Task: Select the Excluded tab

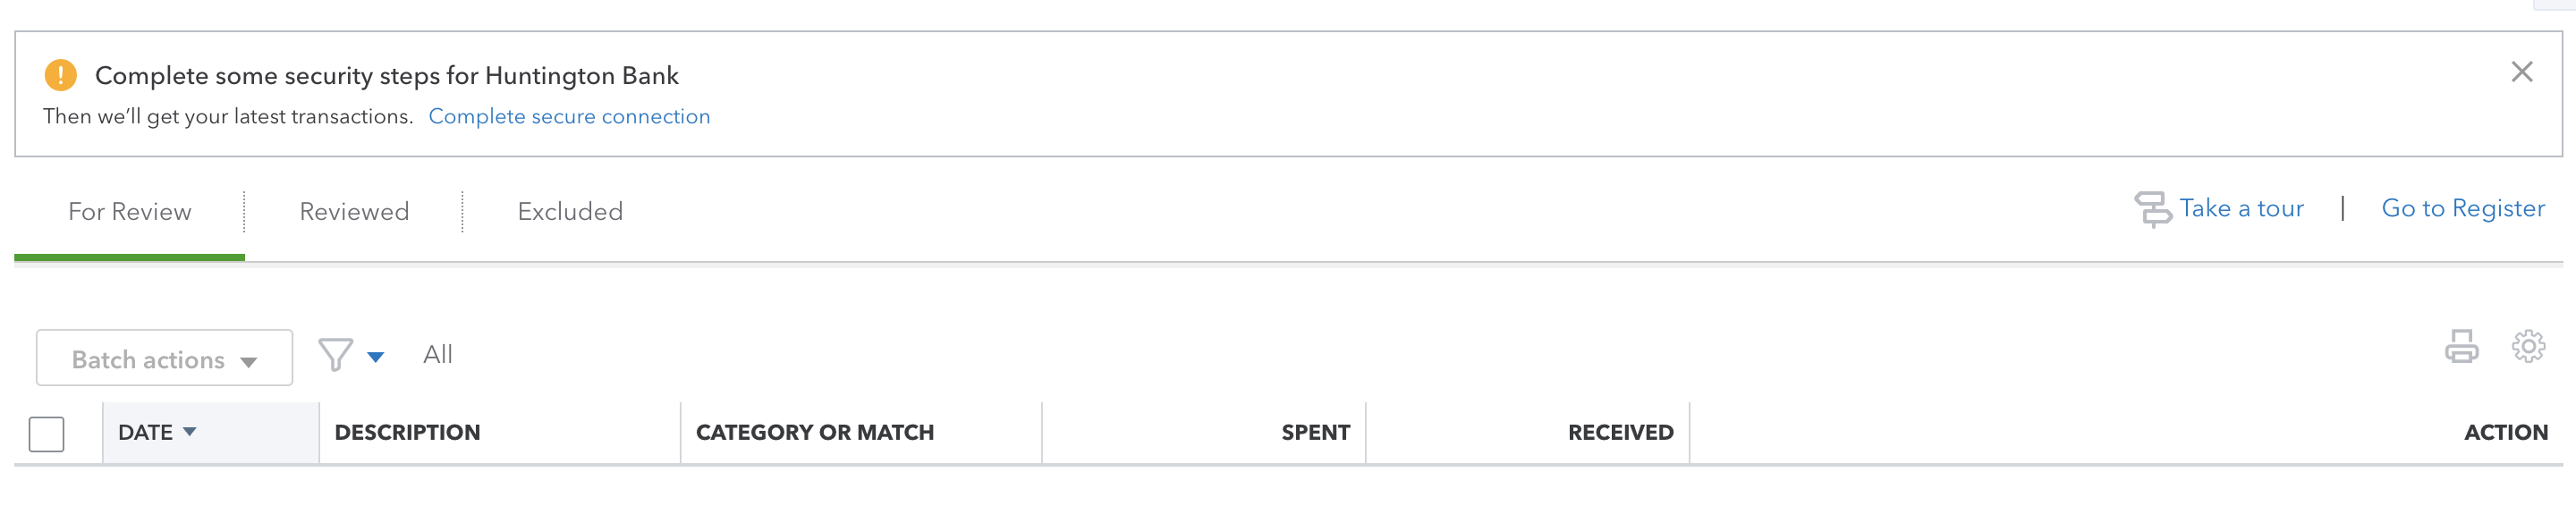Action: point(570,212)
